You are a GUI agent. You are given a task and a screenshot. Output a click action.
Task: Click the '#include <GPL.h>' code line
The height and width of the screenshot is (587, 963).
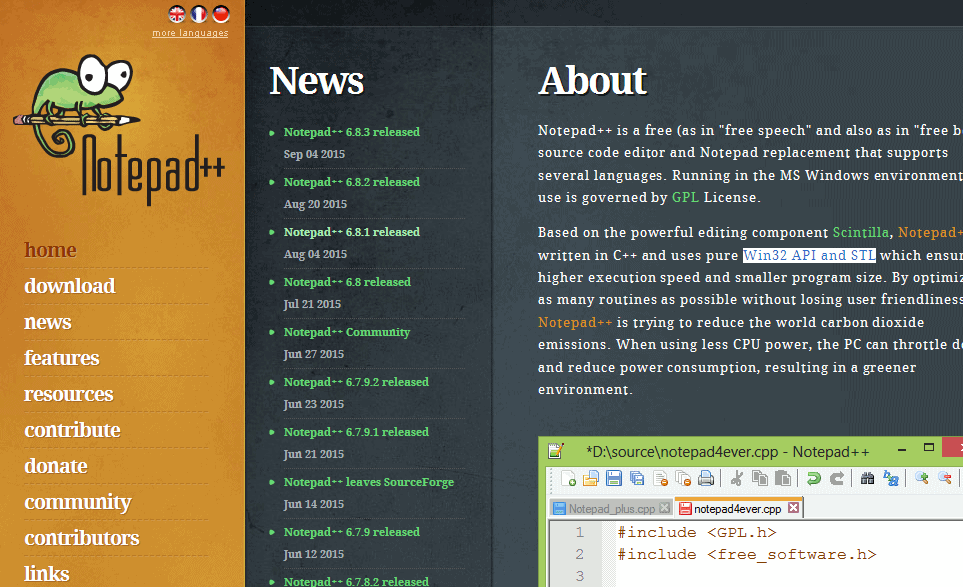coord(697,532)
